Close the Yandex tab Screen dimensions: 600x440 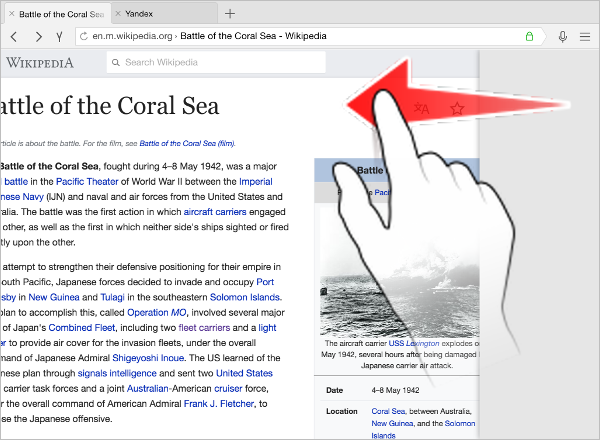pos(118,14)
